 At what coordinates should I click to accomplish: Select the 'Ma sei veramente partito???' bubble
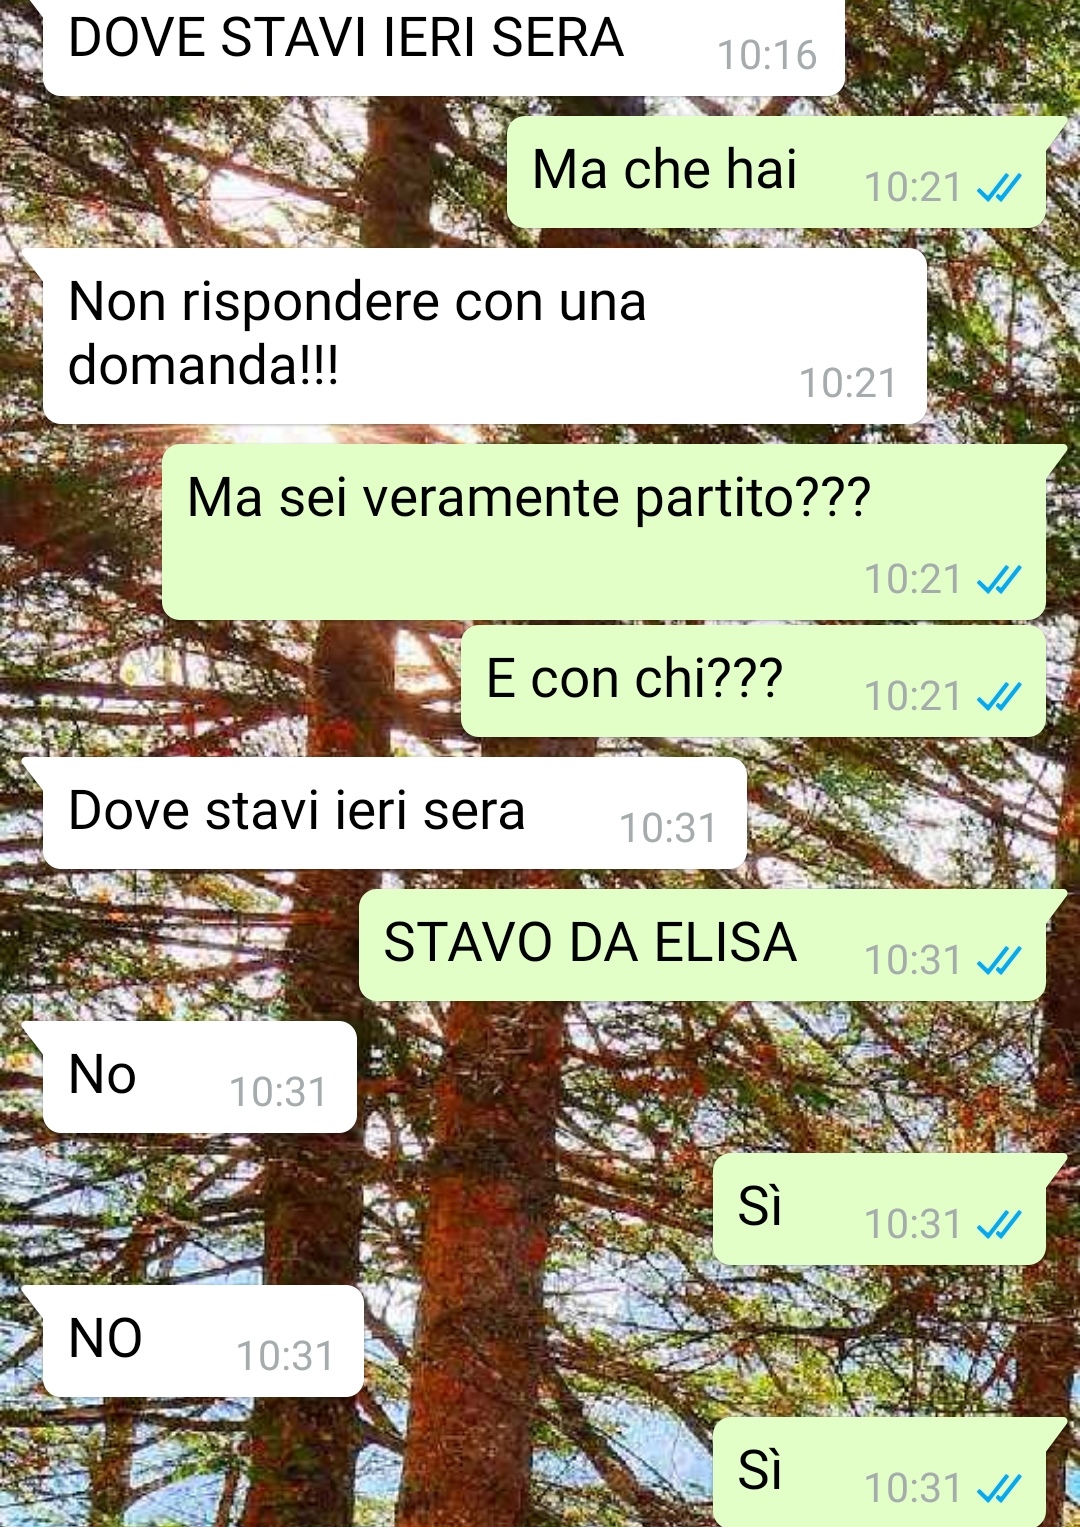tap(604, 532)
